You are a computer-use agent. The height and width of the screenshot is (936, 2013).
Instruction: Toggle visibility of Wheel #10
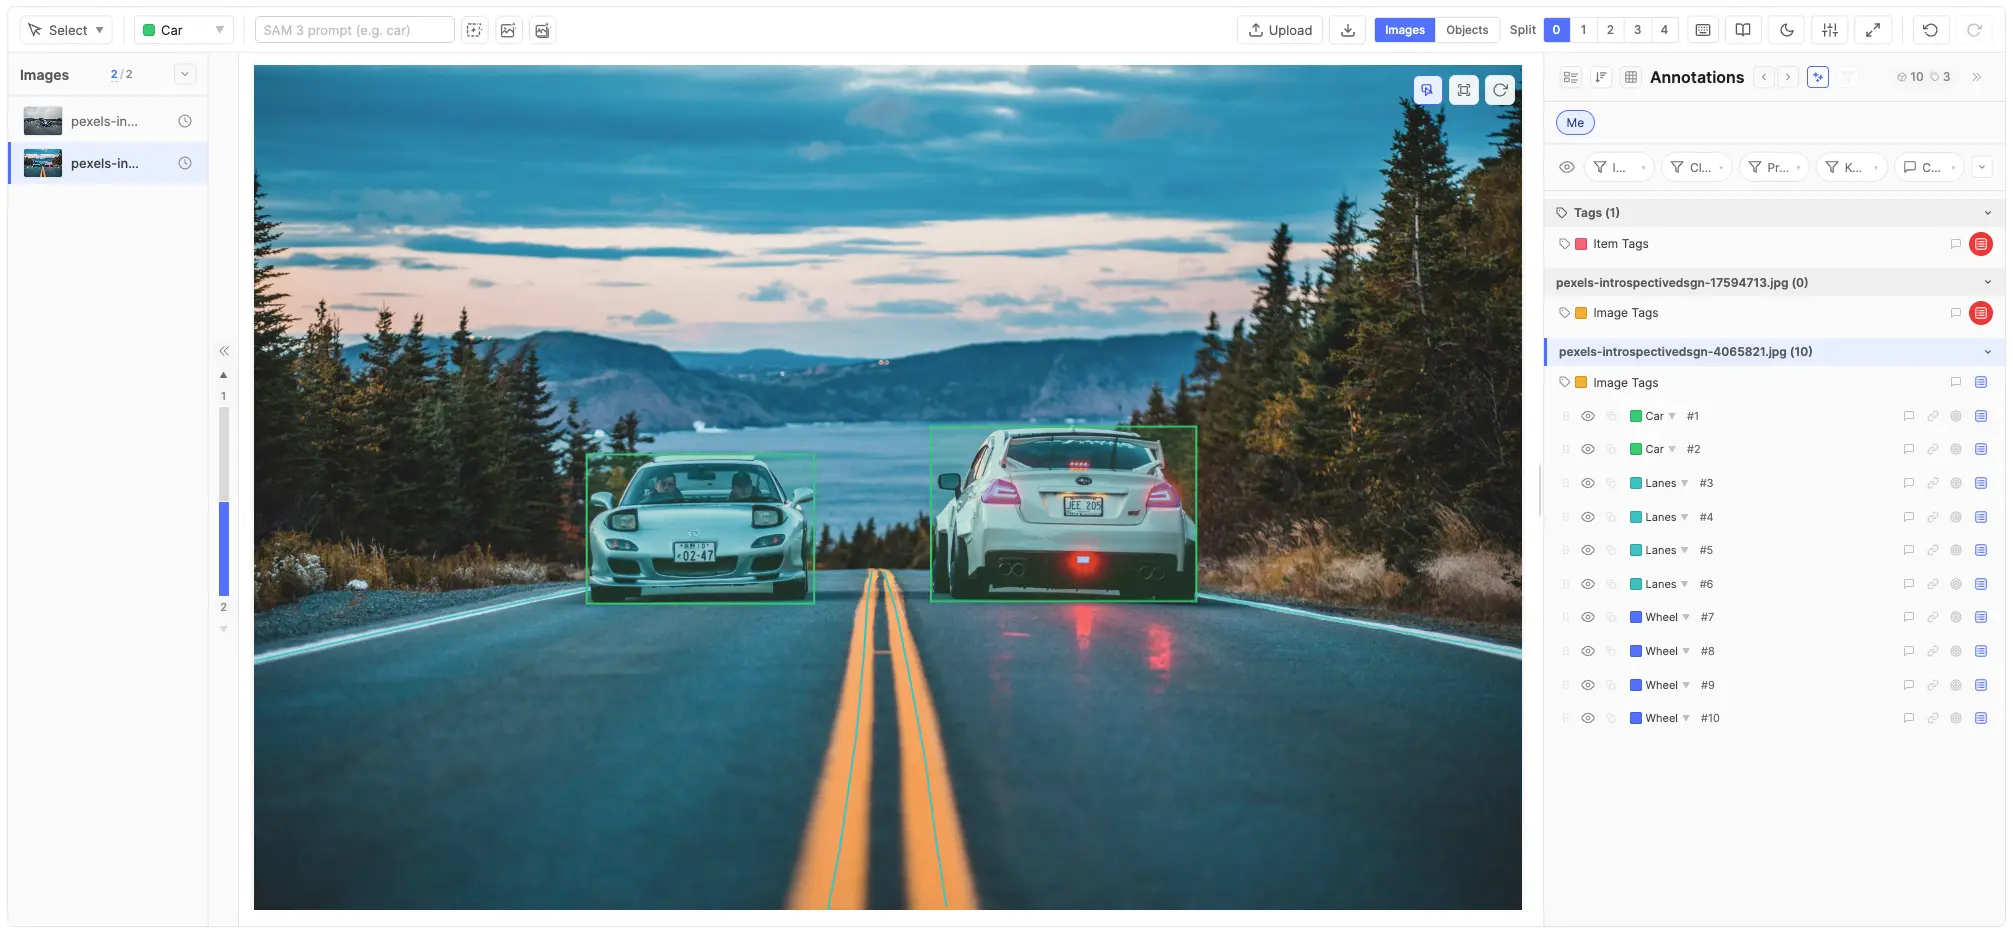pos(1588,718)
